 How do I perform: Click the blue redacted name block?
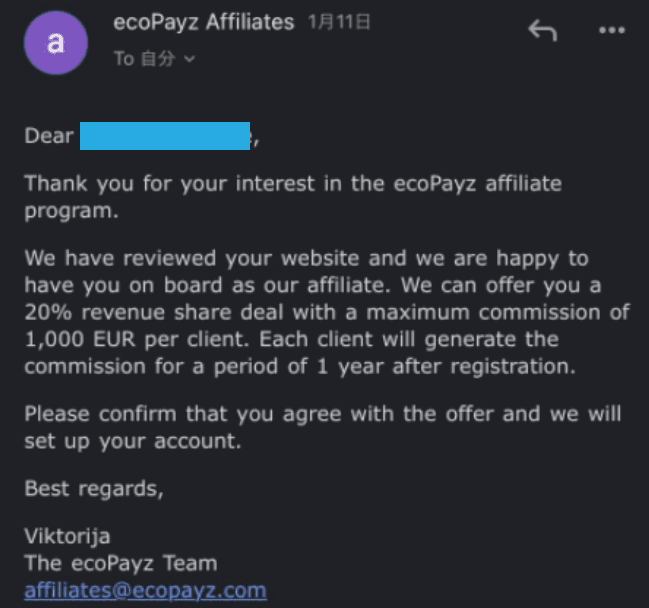165,136
